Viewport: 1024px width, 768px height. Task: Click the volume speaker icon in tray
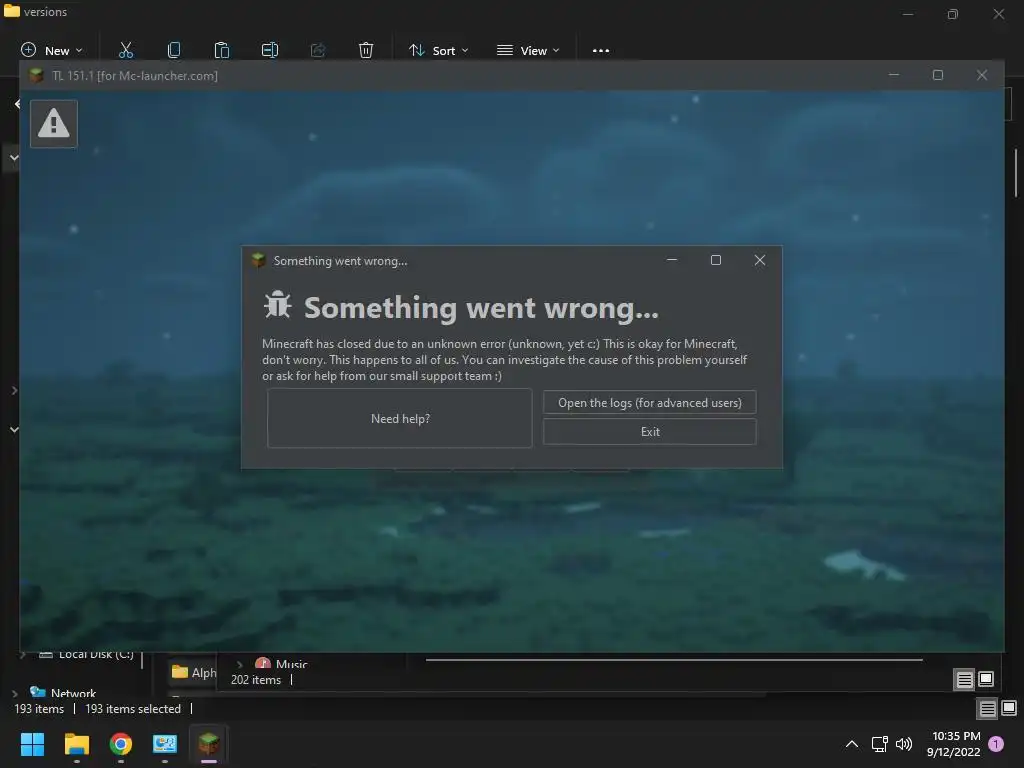904,744
